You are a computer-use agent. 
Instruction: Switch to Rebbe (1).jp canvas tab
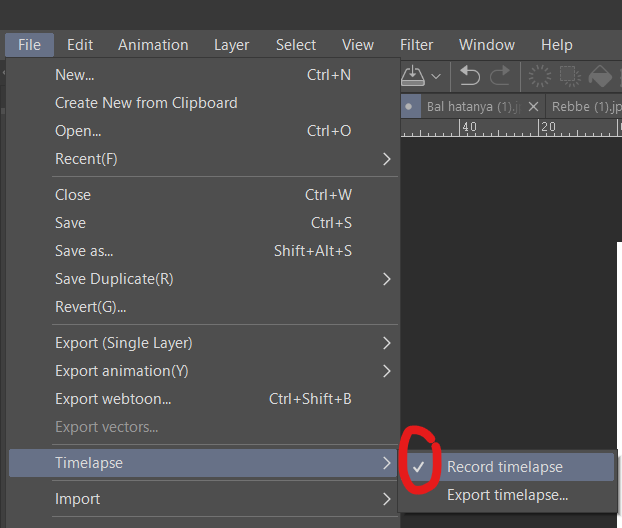click(586, 106)
